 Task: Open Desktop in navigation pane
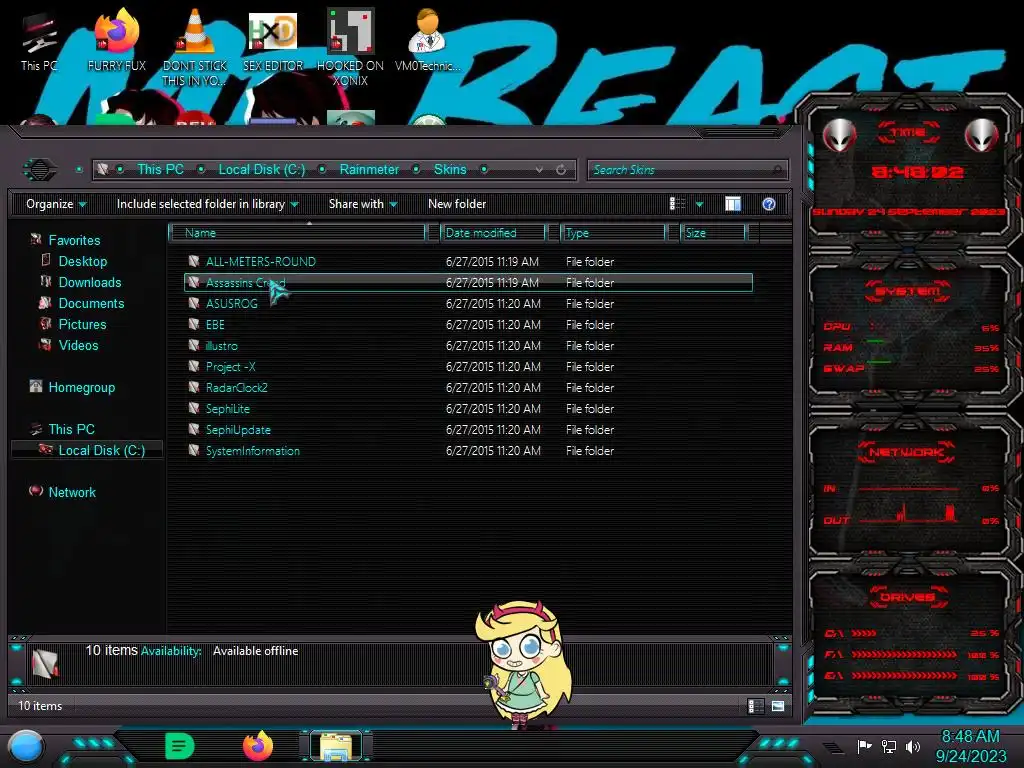point(82,261)
